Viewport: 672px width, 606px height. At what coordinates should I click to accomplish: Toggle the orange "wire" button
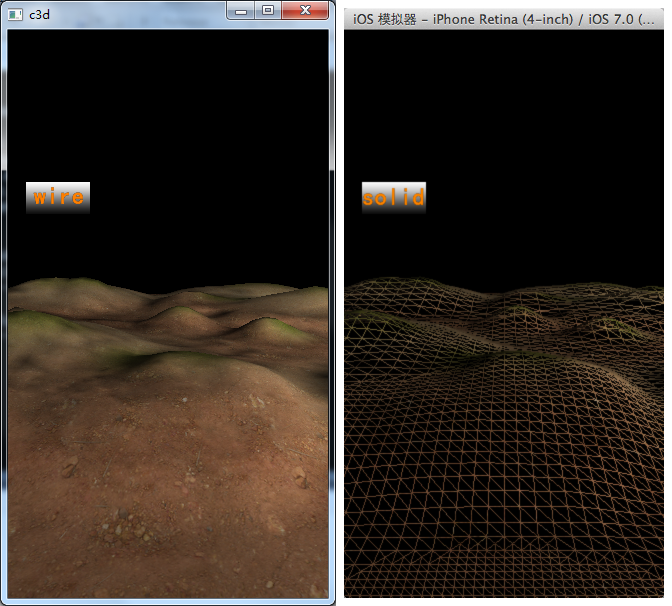coord(58,198)
